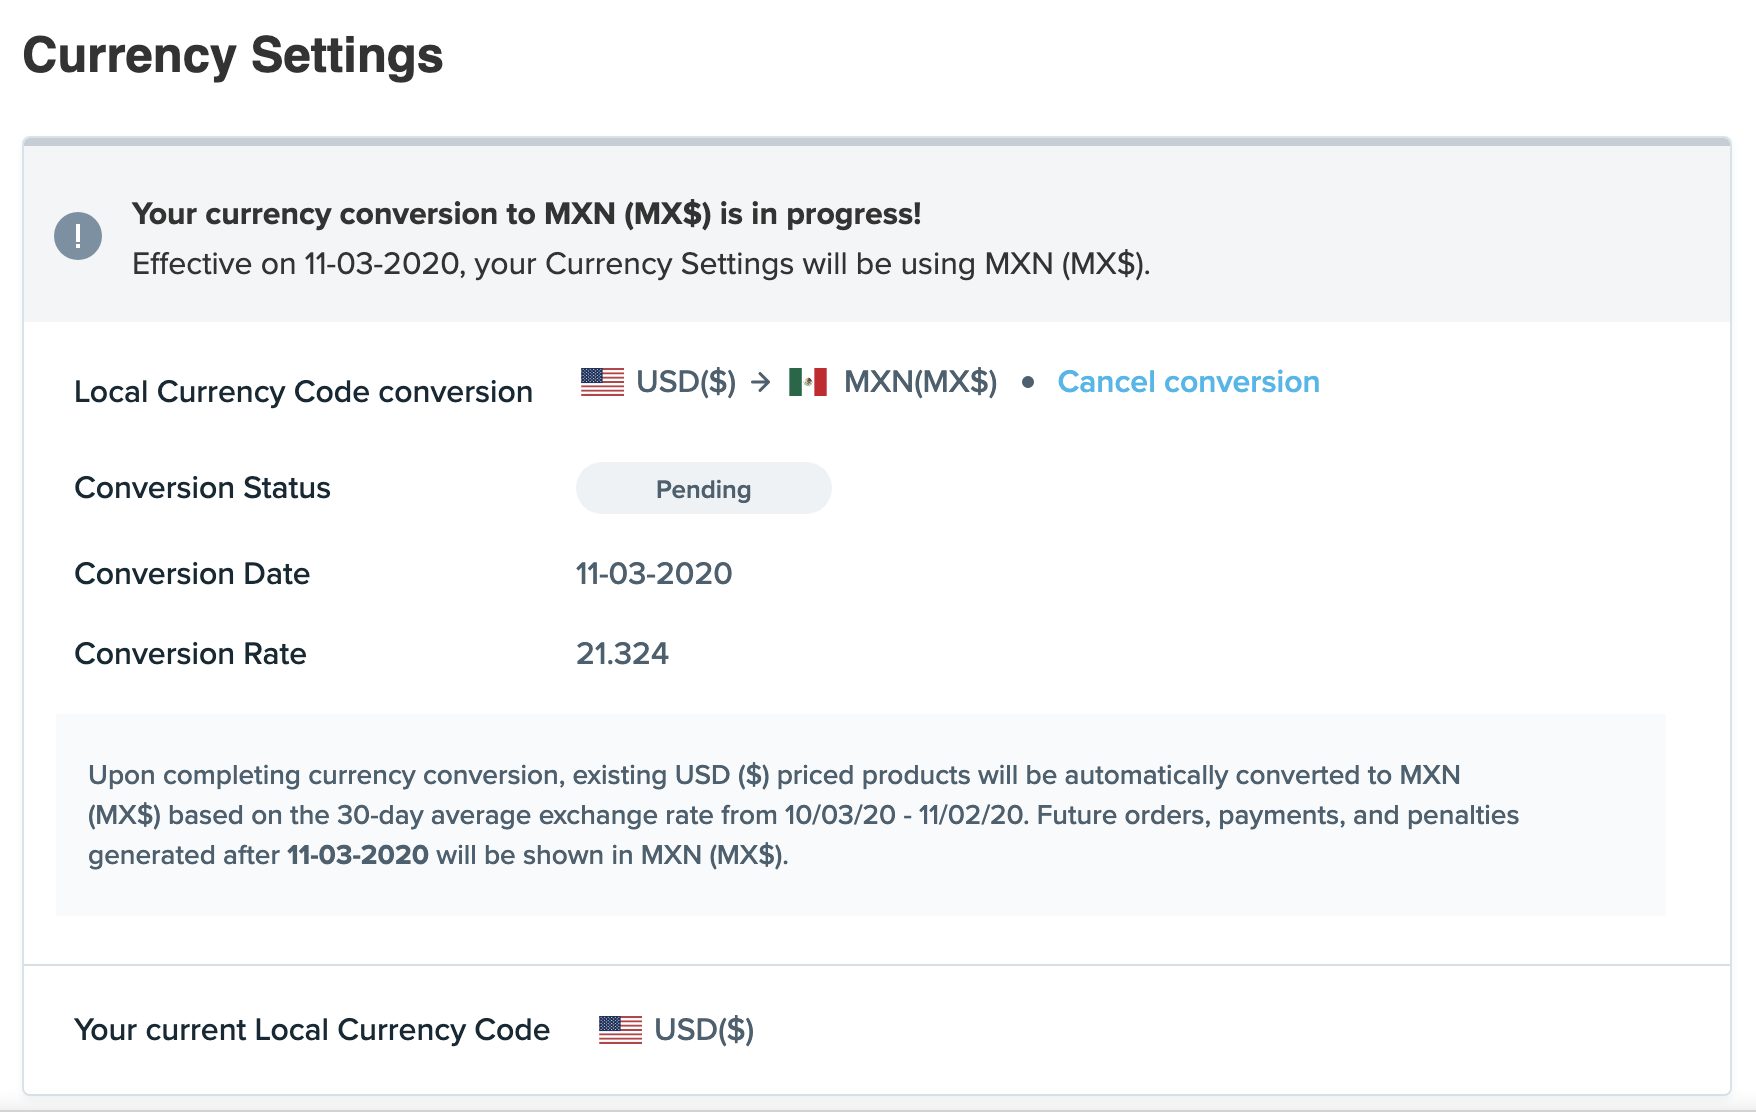Cancel the pending currency conversion
The height and width of the screenshot is (1112, 1756).
pyautogui.click(x=1188, y=382)
